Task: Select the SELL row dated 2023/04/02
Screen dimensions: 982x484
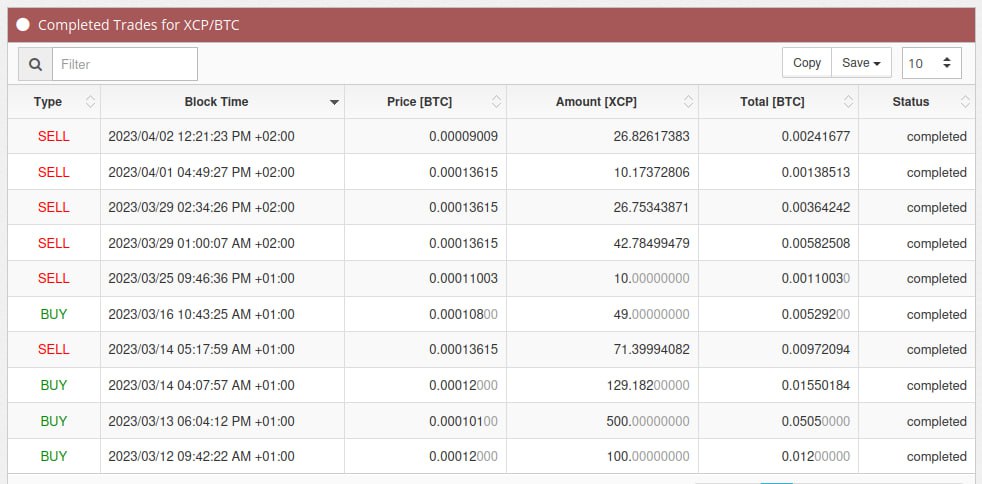Action: click(x=491, y=136)
